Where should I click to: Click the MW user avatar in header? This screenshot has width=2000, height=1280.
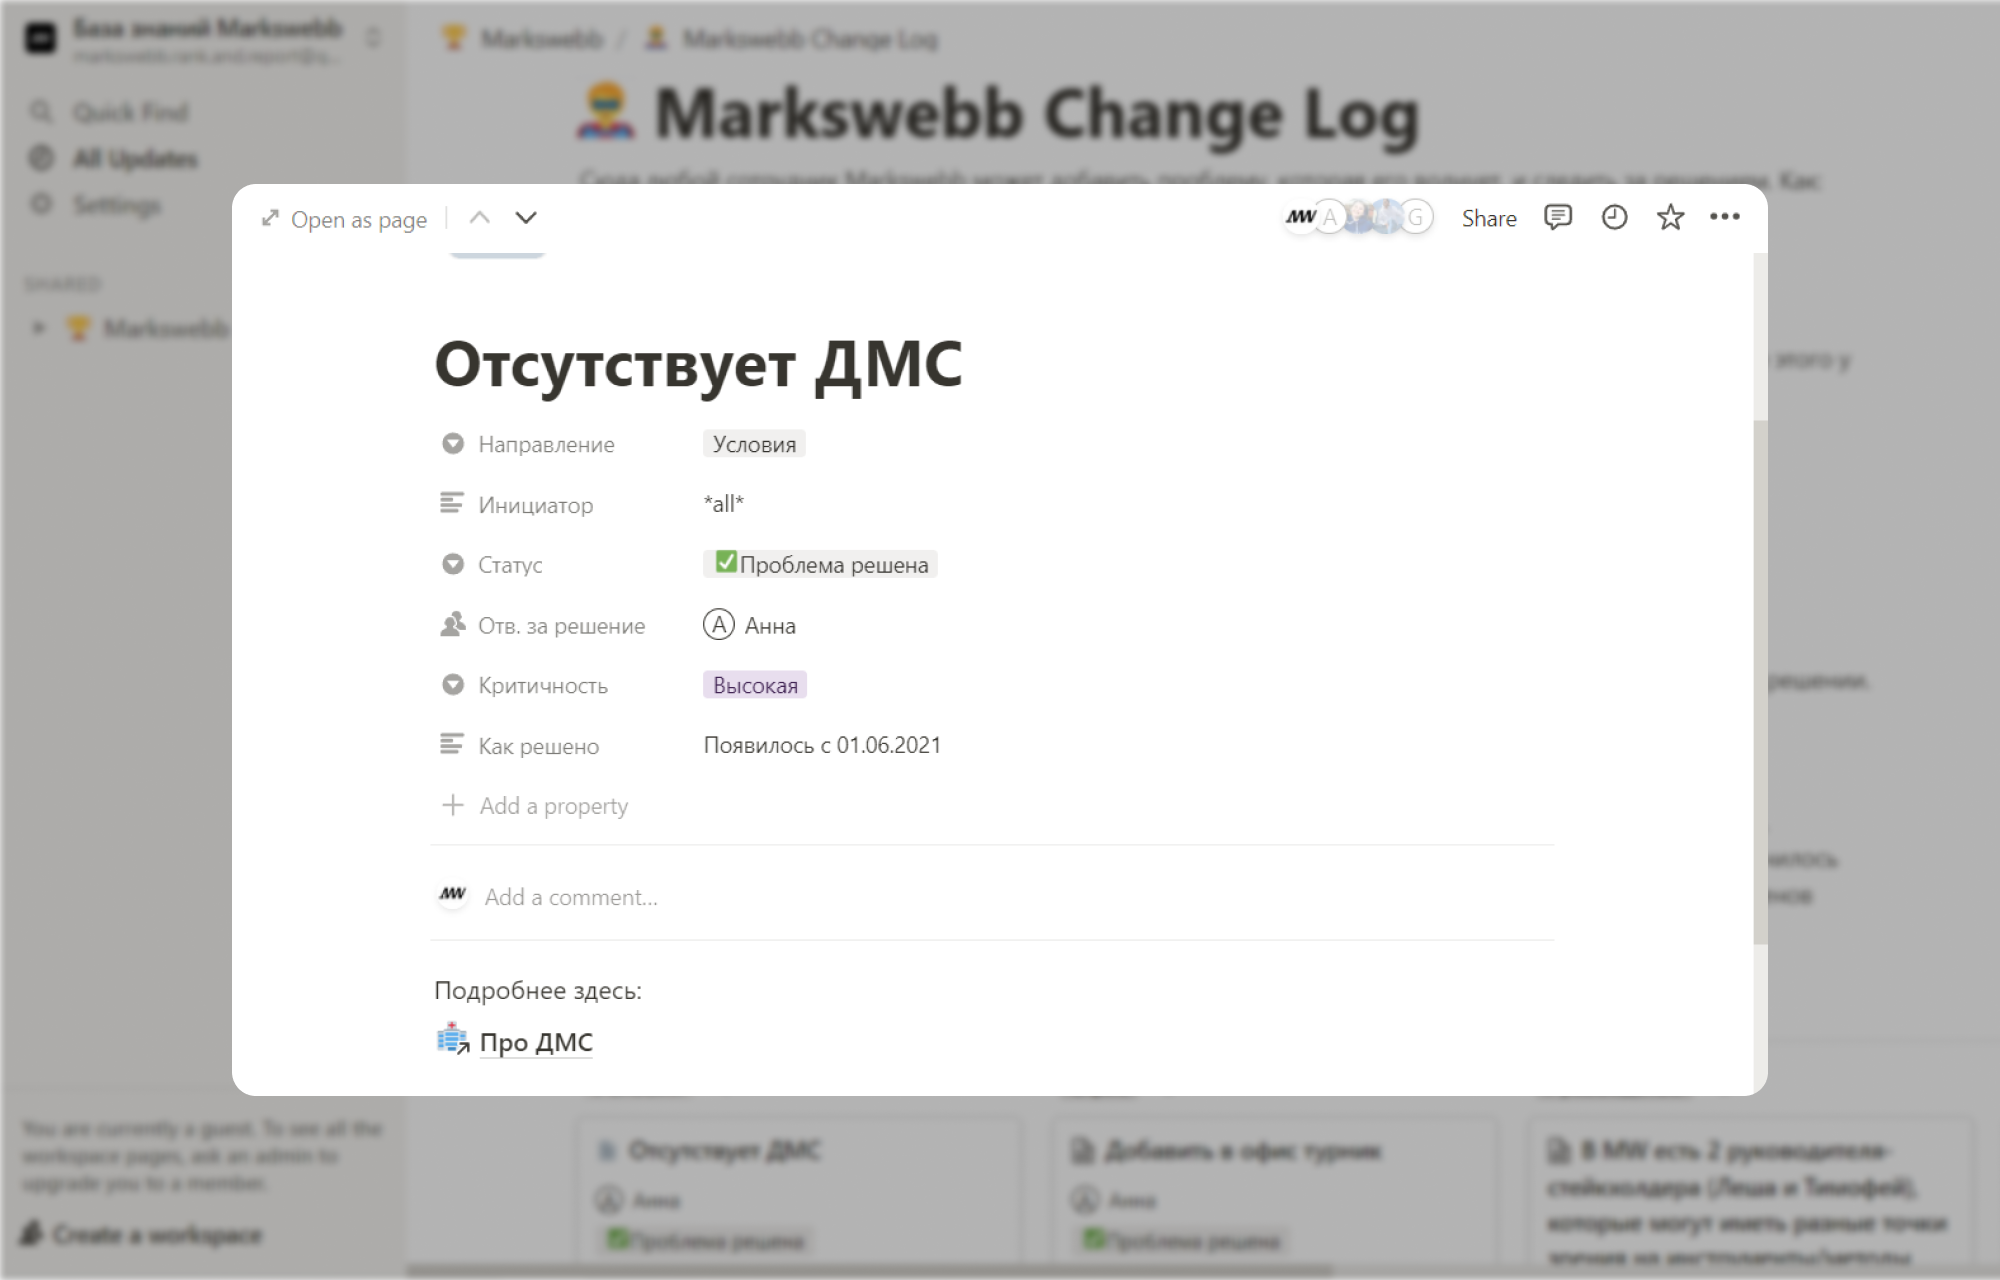pos(1300,217)
